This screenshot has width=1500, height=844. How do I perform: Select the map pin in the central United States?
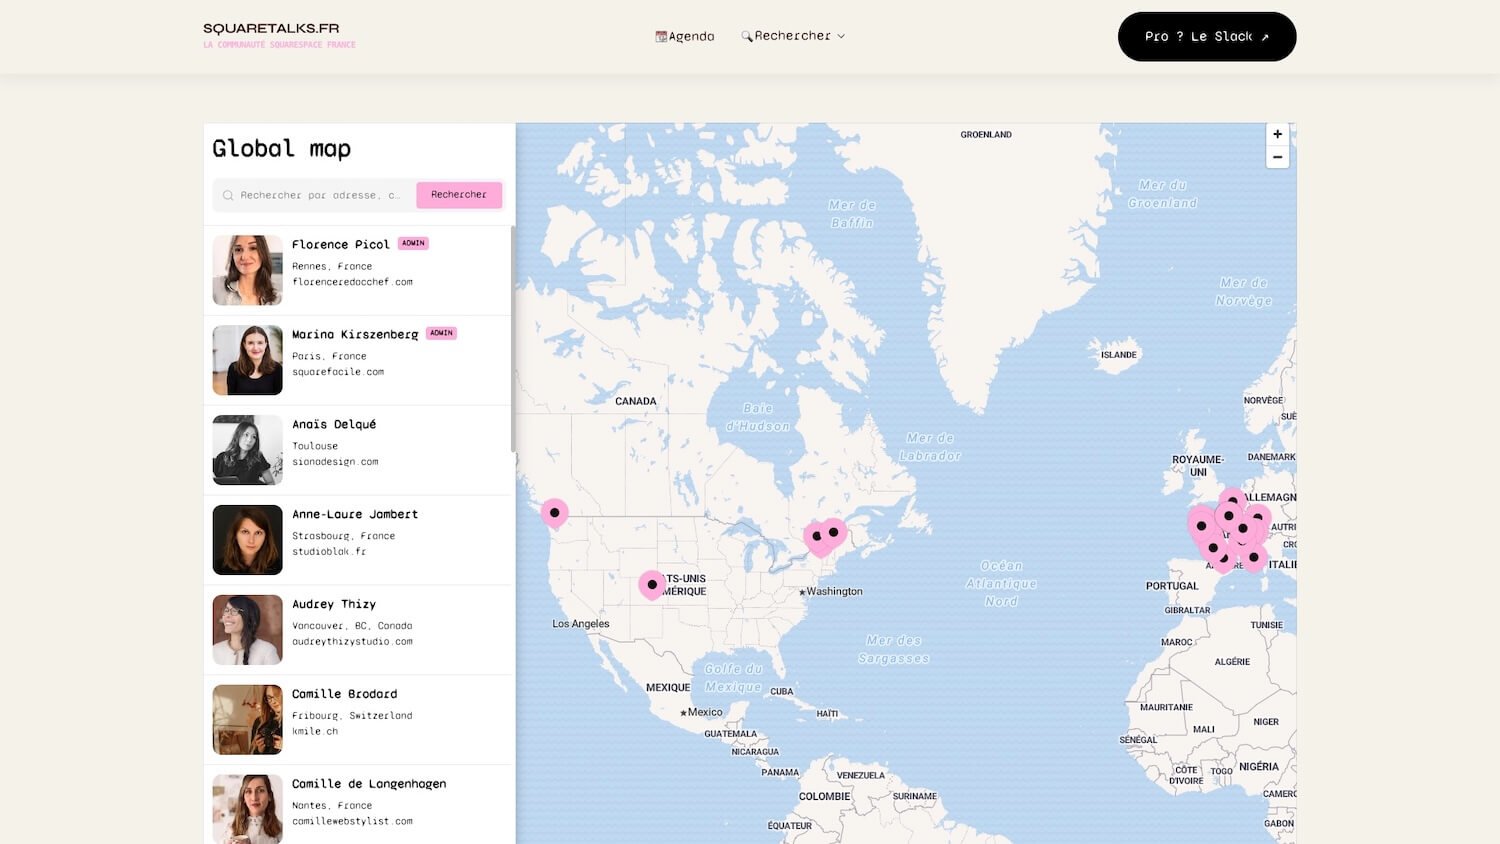pyautogui.click(x=651, y=583)
